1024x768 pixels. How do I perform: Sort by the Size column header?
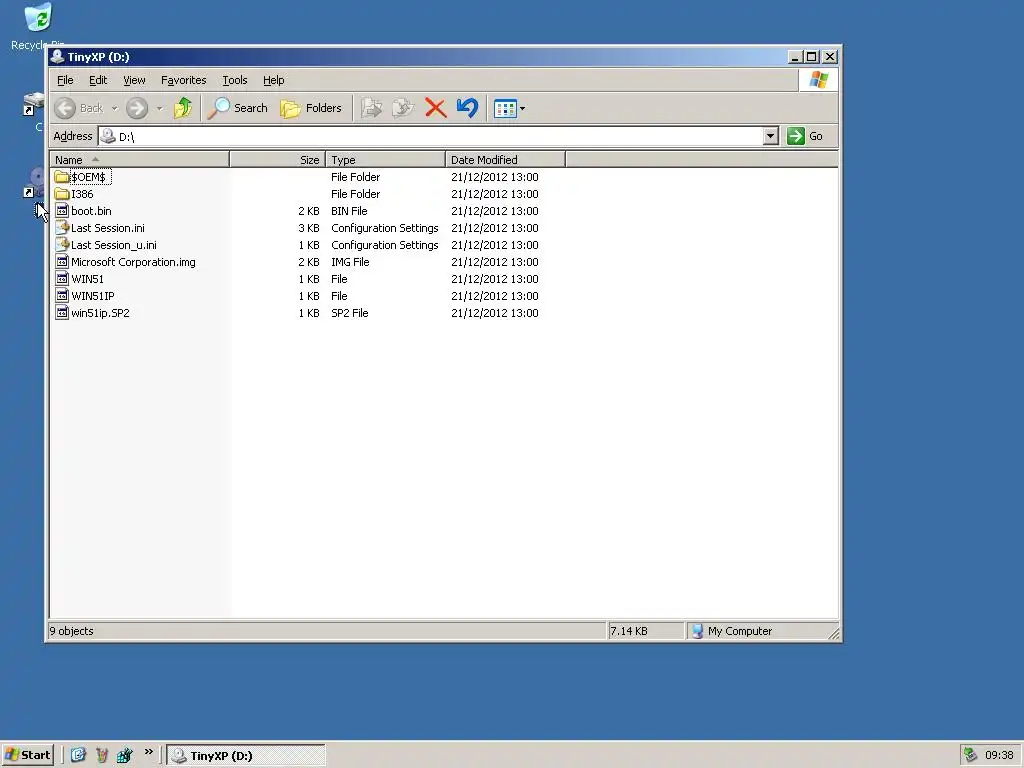(x=278, y=159)
